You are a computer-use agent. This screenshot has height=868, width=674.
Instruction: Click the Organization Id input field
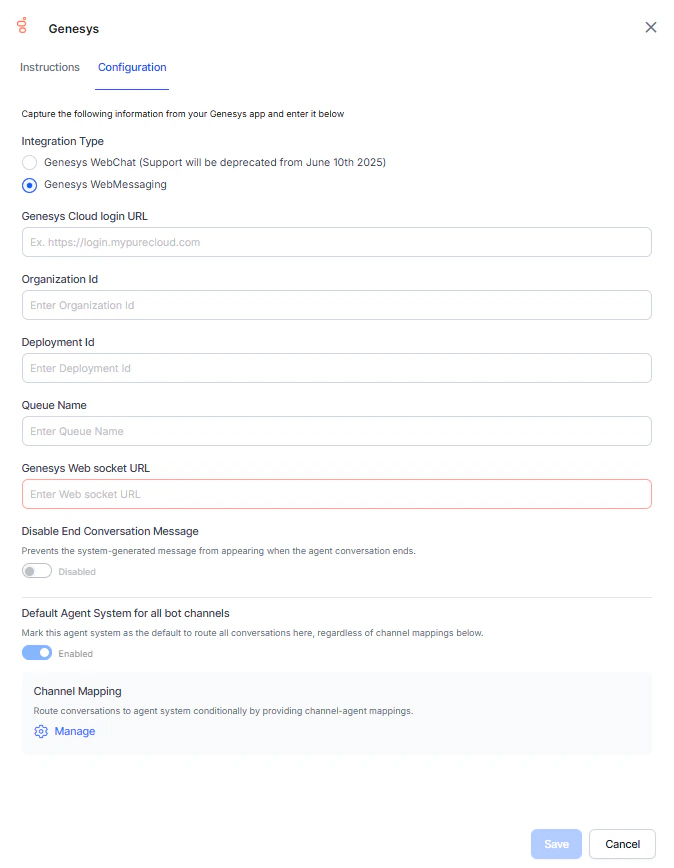tap(336, 305)
